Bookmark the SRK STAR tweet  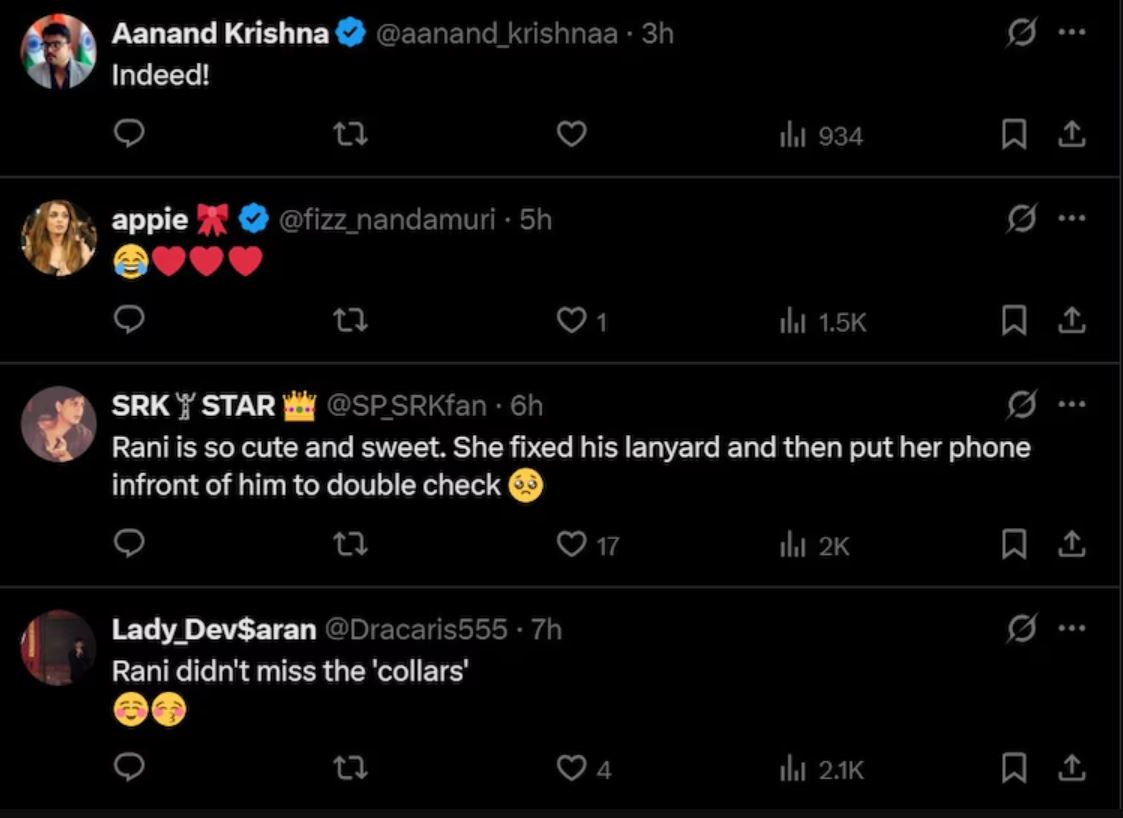pyautogui.click(x=1014, y=544)
